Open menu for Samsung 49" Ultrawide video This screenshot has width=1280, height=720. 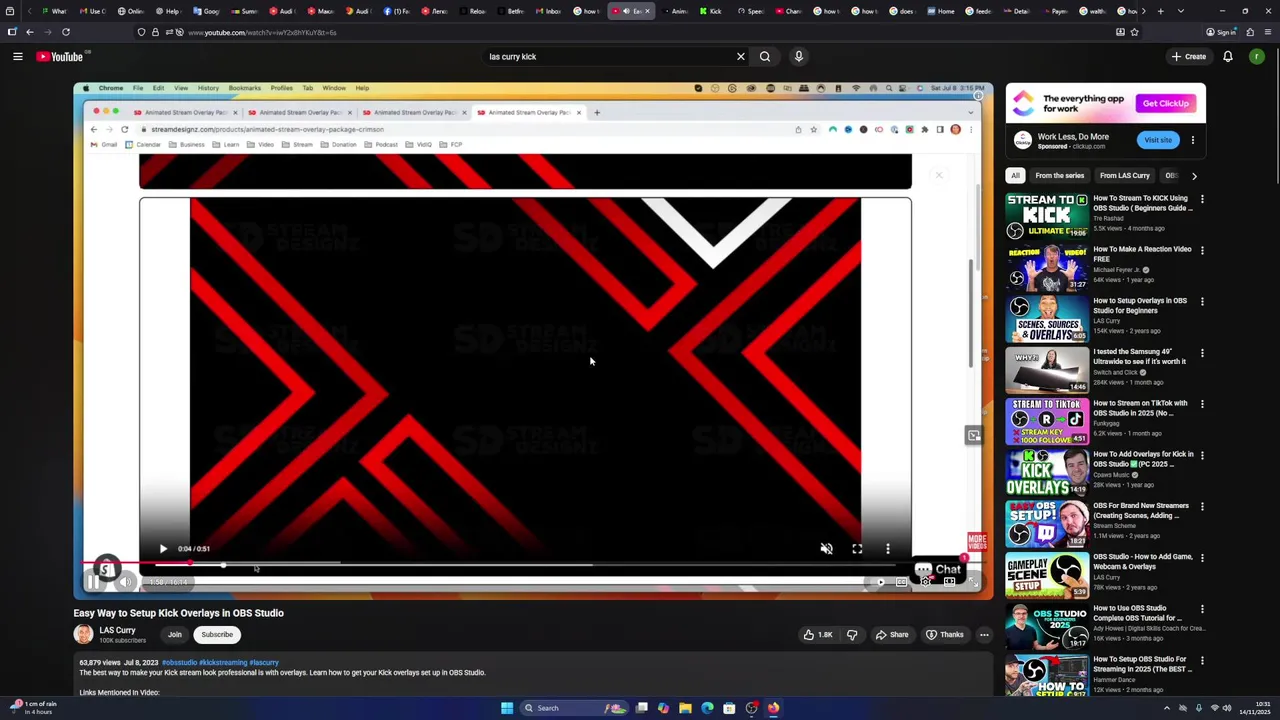point(1202,352)
